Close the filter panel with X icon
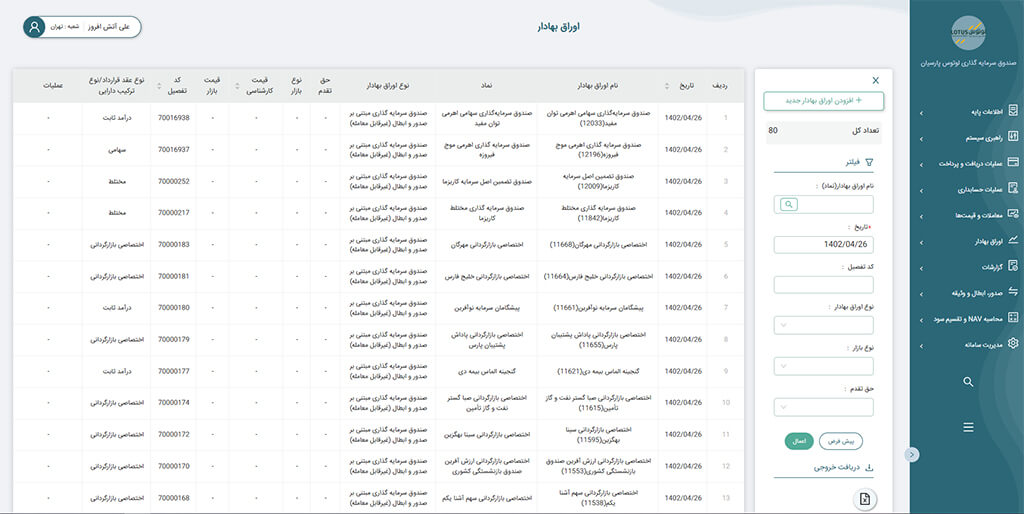 [x=876, y=80]
